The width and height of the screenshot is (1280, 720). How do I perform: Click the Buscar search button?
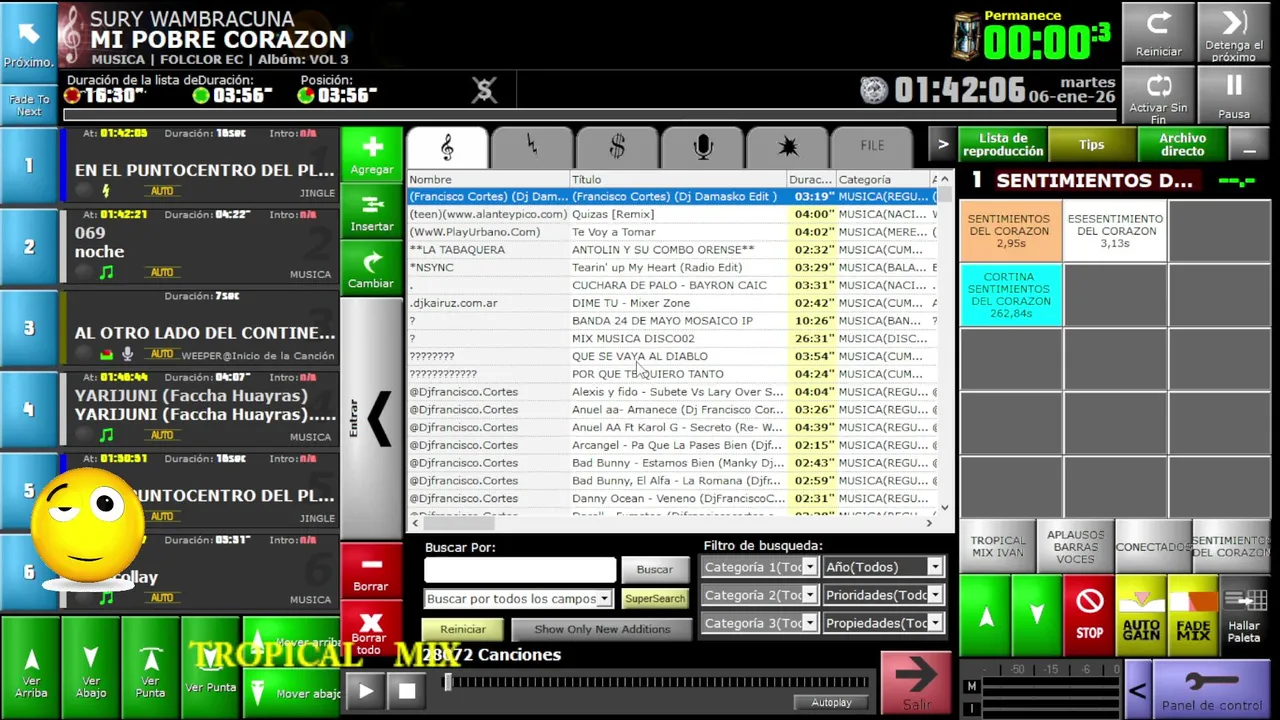click(x=655, y=570)
